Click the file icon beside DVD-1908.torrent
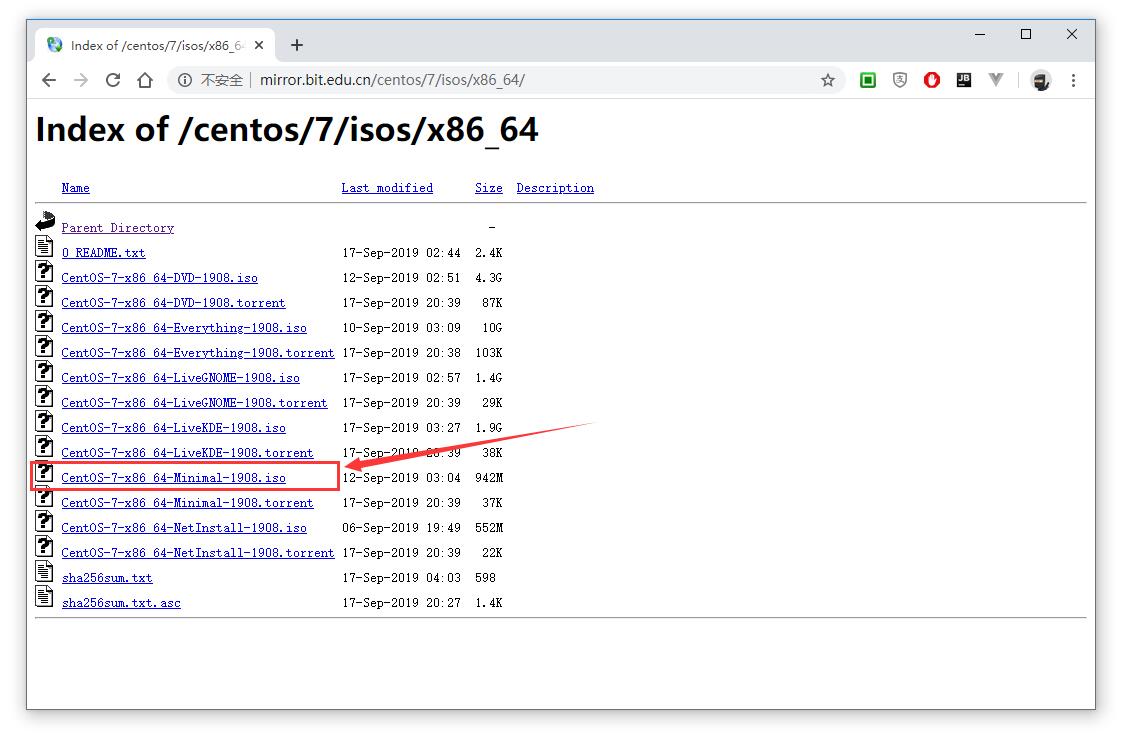Screen dimensions: 1121x738 coord(44,296)
